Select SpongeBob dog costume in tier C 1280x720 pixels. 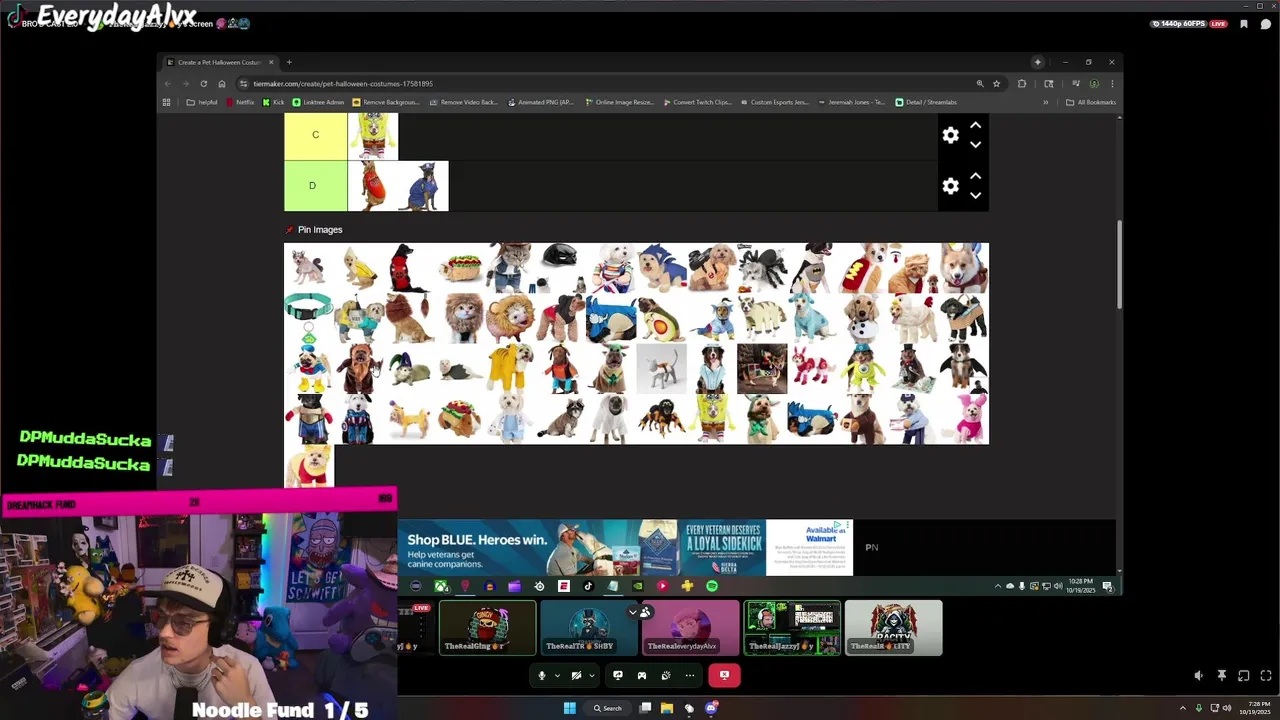pyautogui.click(x=373, y=136)
